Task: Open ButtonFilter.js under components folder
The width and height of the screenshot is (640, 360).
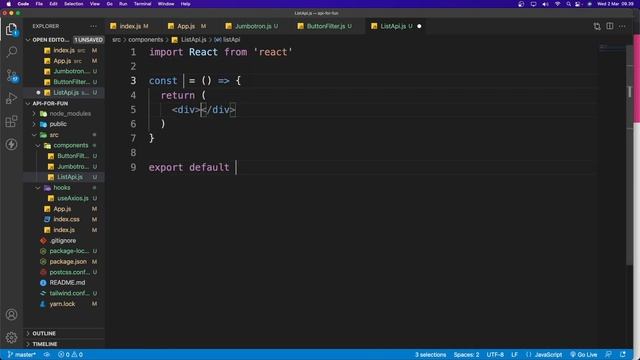Action: click(x=73, y=156)
